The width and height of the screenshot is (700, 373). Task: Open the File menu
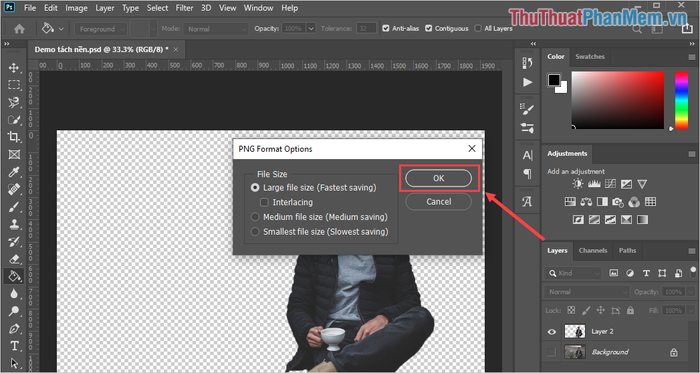(30, 8)
